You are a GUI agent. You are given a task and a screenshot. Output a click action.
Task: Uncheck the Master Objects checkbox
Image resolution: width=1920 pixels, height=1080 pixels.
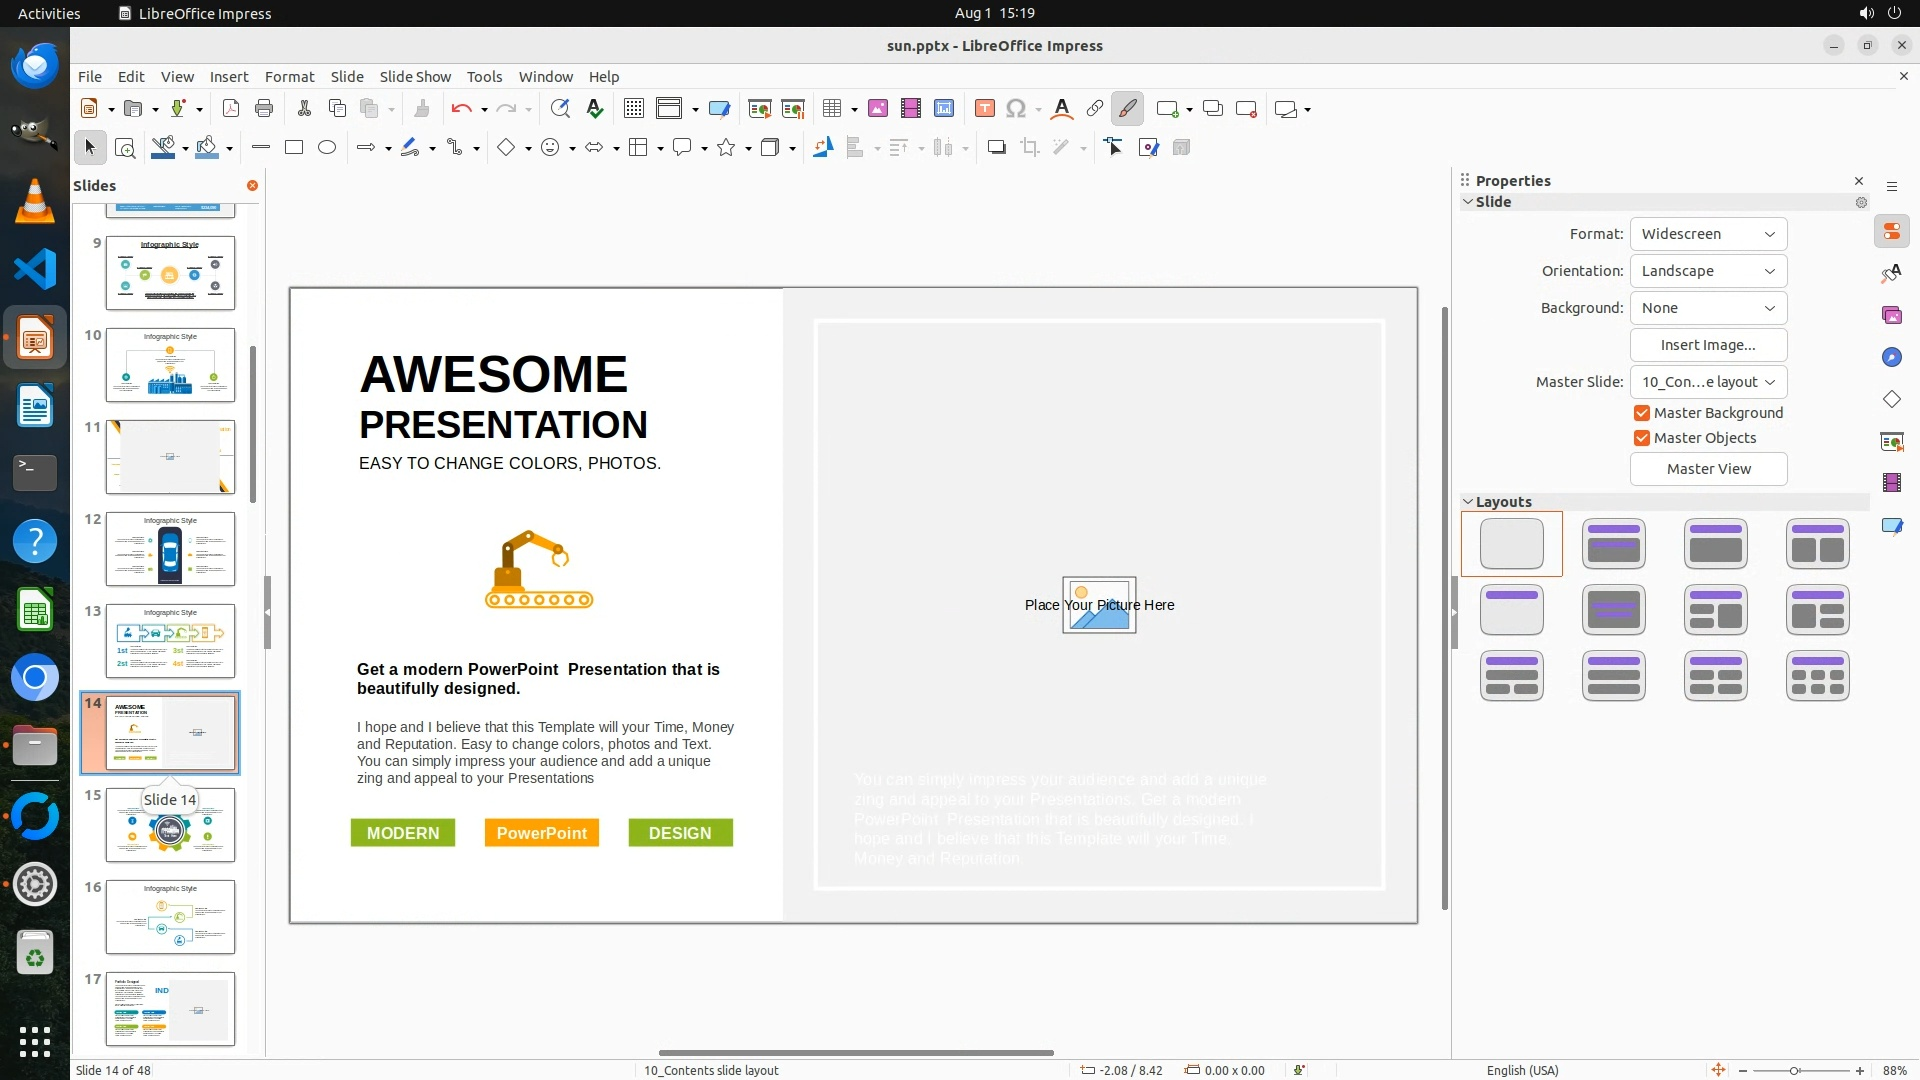coord(1642,438)
